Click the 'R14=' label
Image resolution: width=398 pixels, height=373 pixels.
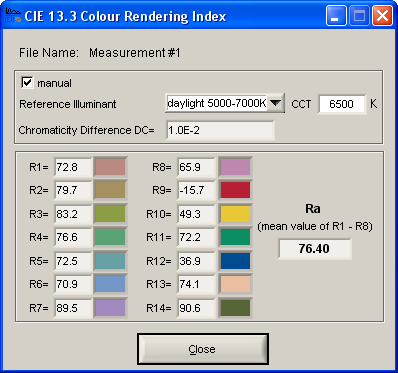(x=159, y=308)
